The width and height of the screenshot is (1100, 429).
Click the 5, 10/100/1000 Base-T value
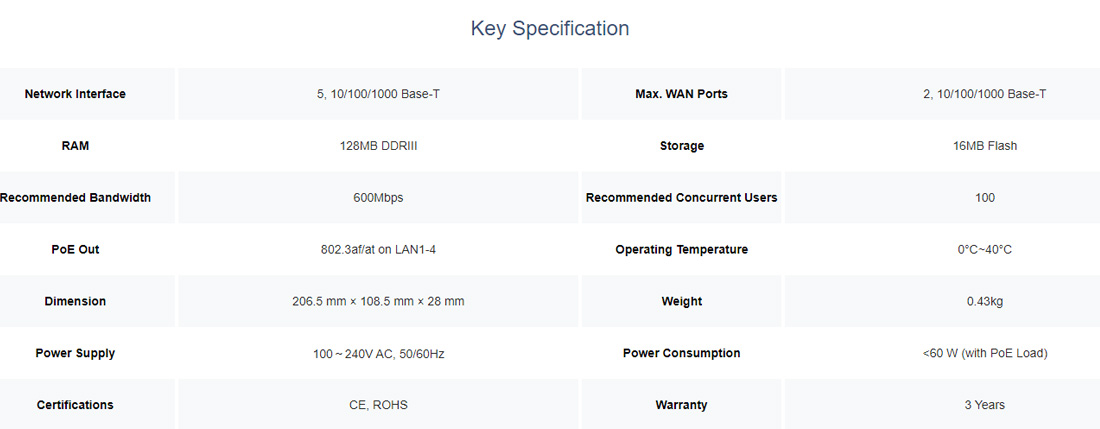[378, 94]
